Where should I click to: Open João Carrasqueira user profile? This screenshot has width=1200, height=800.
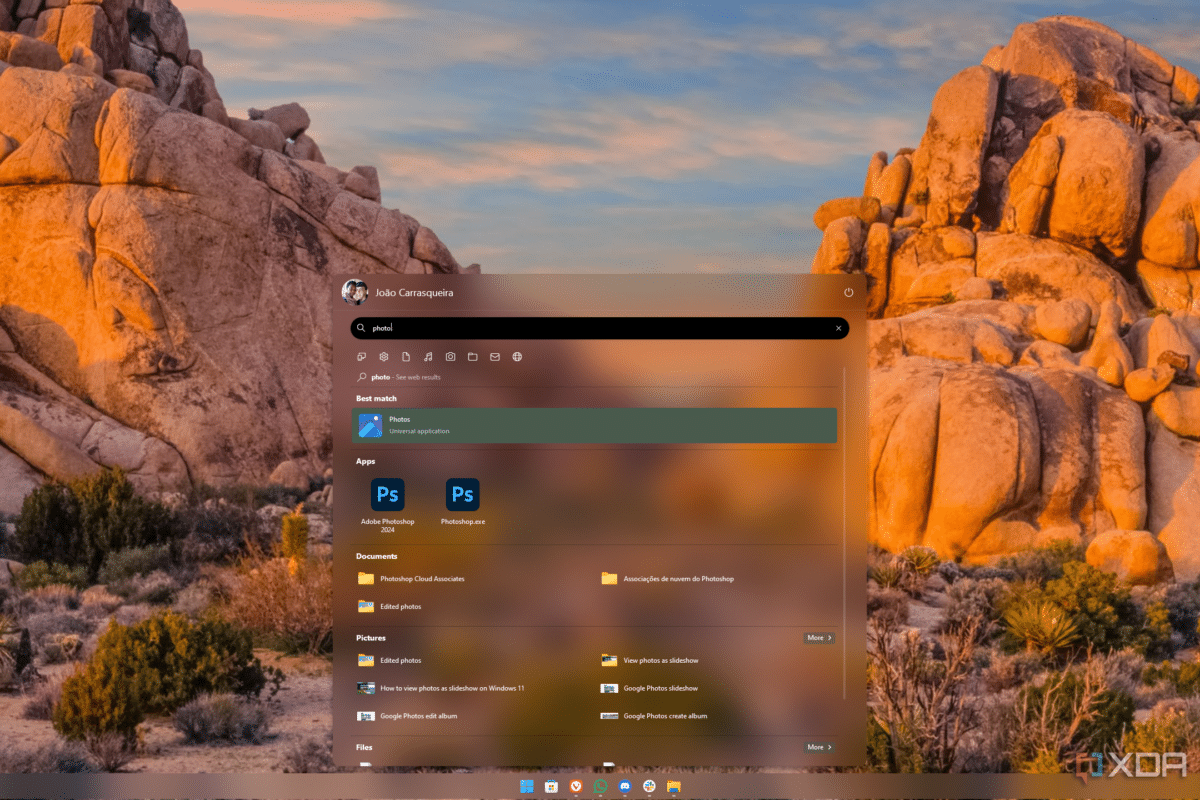(397, 292)
